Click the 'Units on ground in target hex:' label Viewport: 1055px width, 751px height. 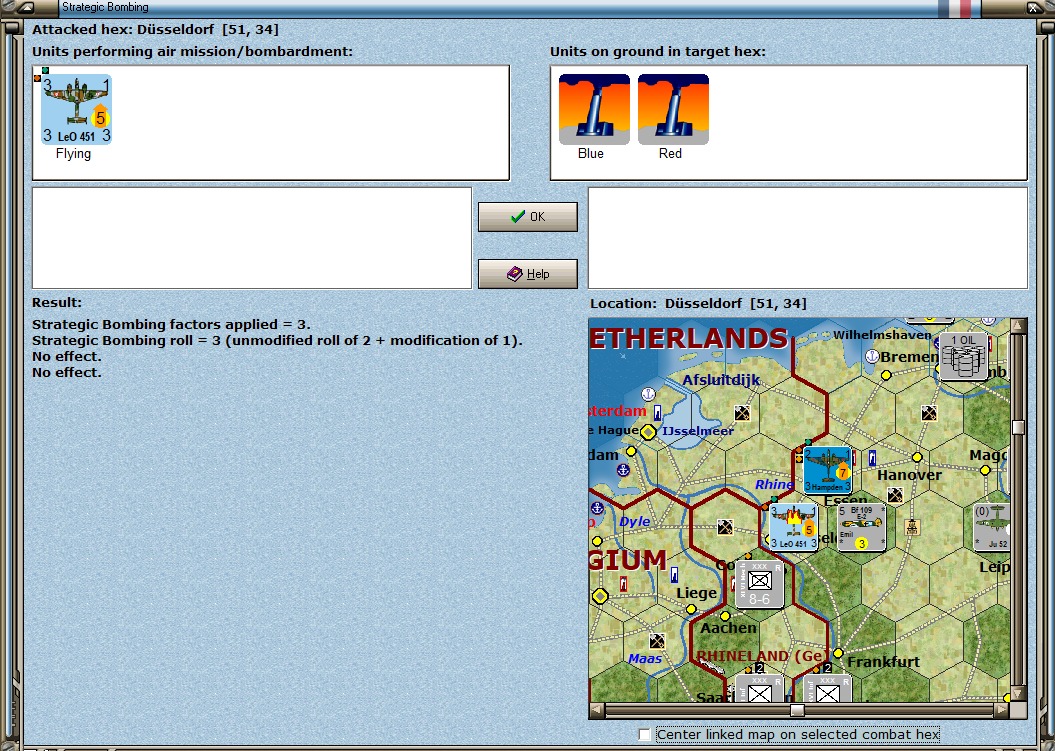click(x=657, y=52)
